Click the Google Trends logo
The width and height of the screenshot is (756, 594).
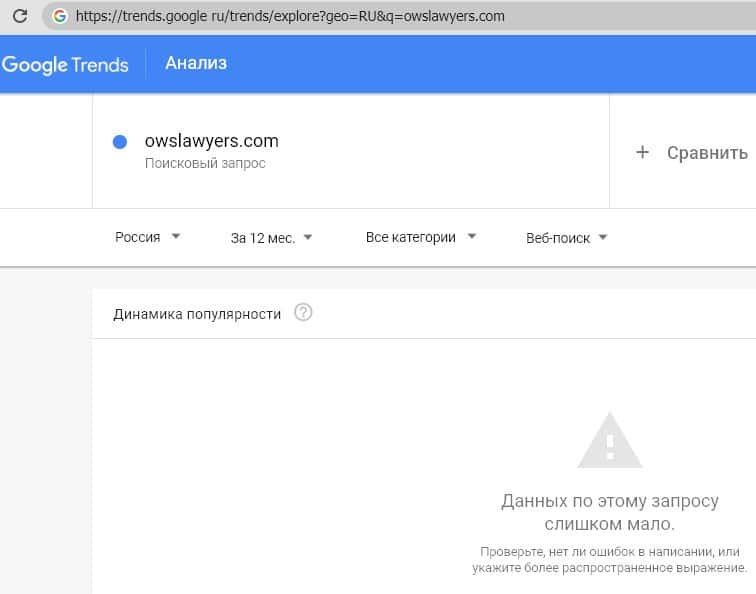point(65,65)
